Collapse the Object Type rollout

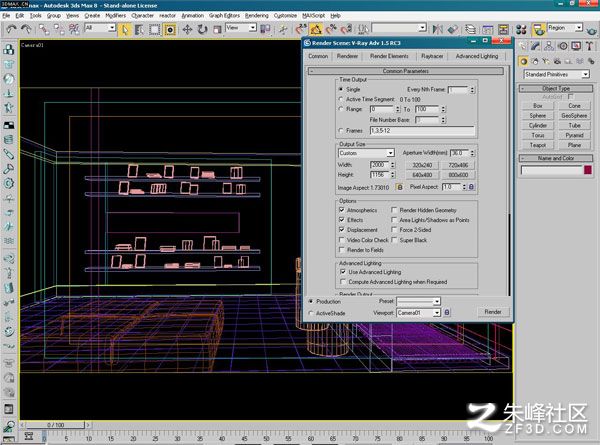click(556, 88)
